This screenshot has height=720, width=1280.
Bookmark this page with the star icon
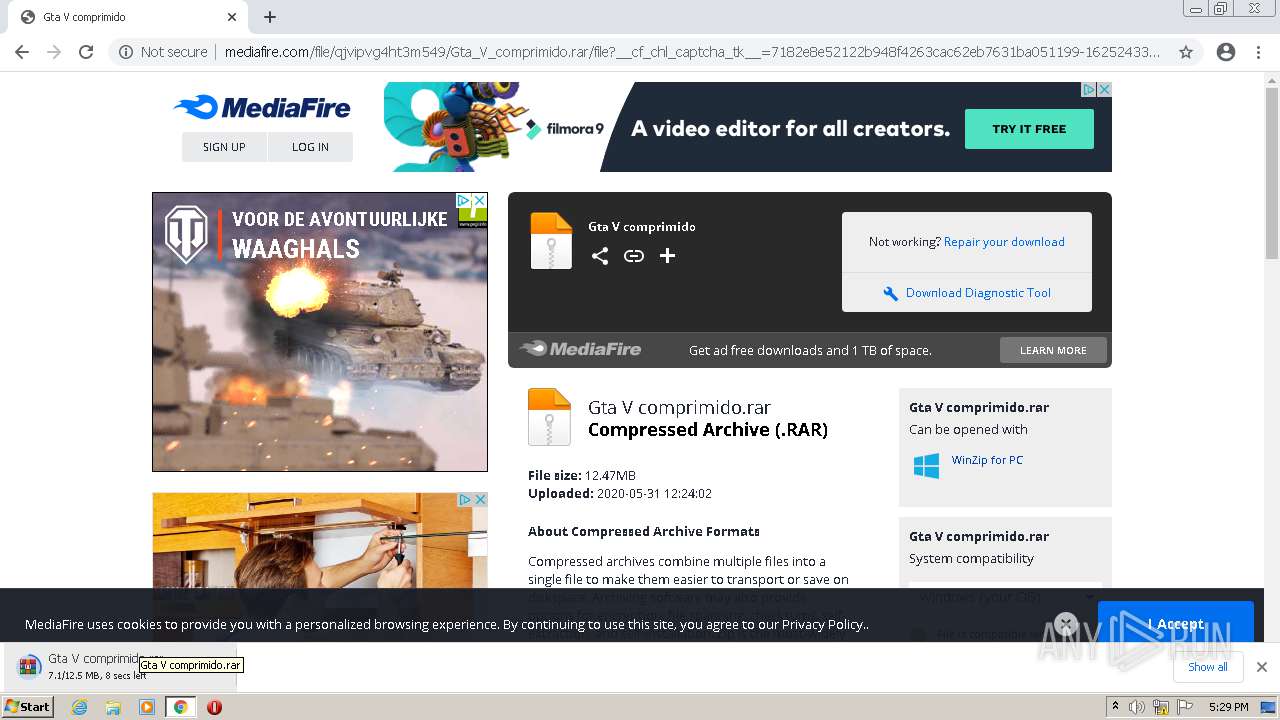1186,52
